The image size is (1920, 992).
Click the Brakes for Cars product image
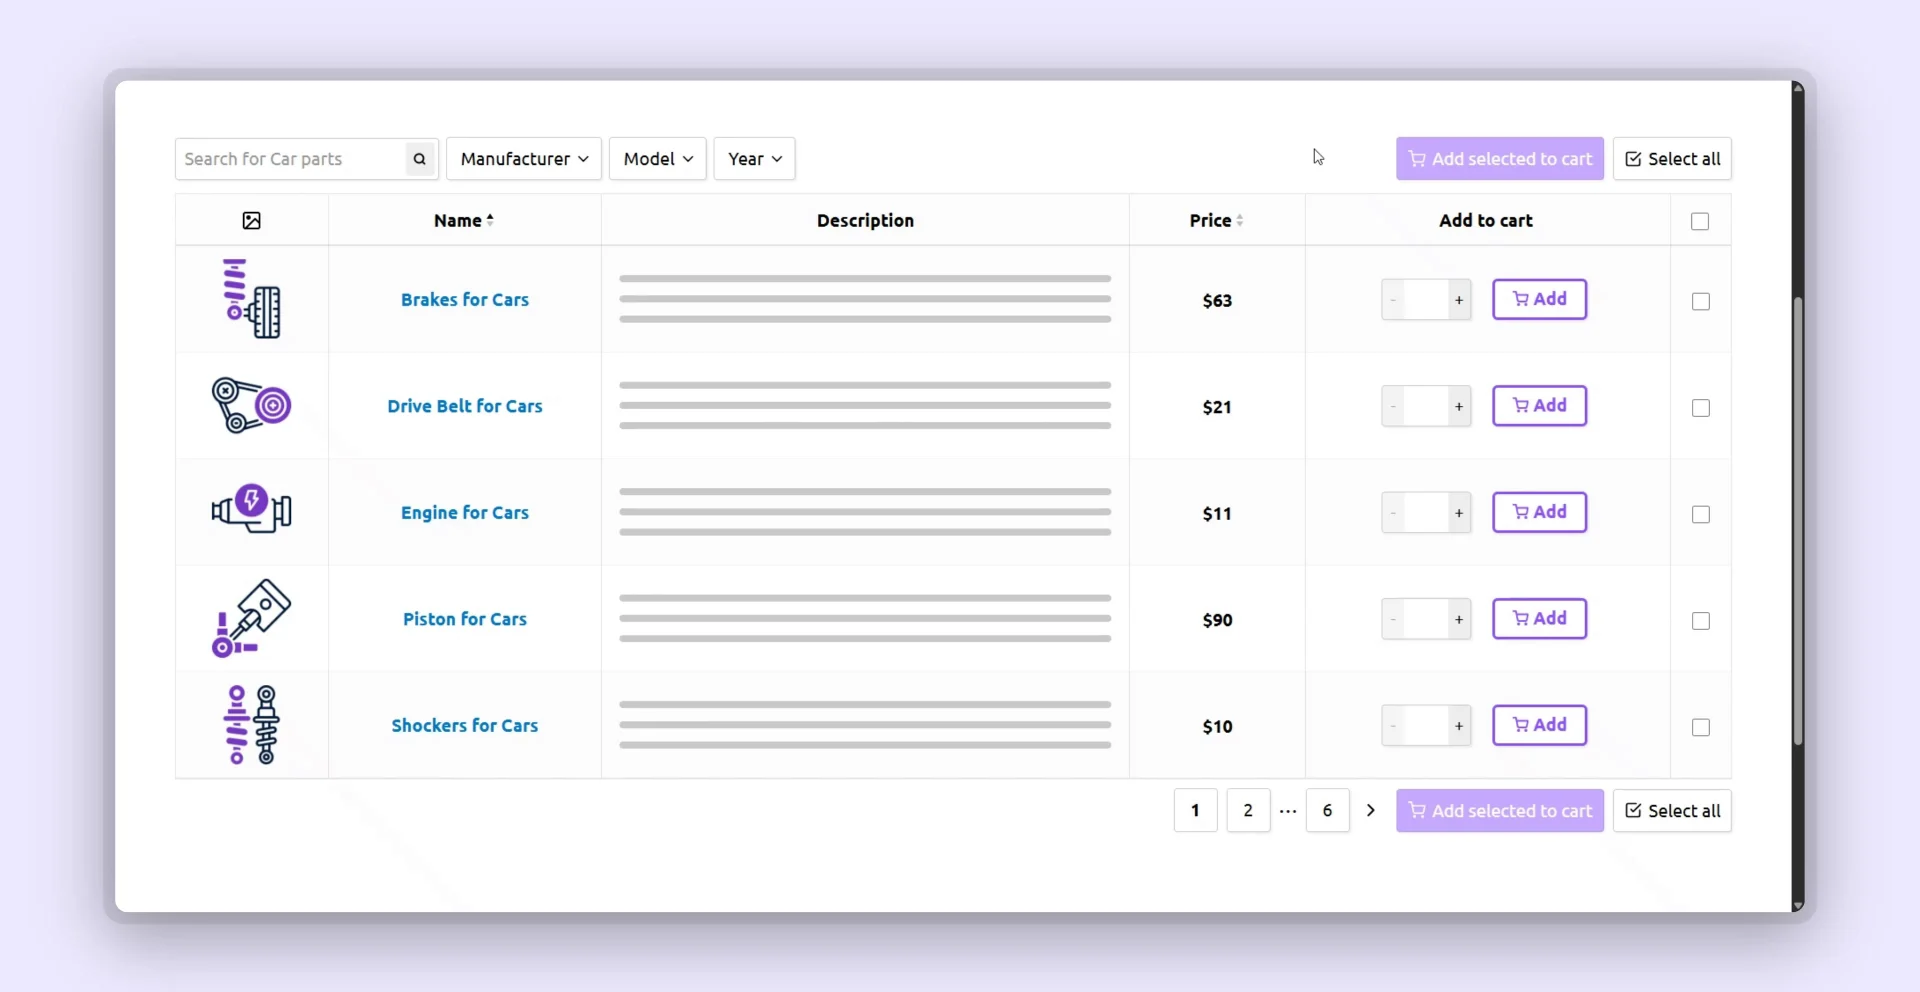(252, 299)
